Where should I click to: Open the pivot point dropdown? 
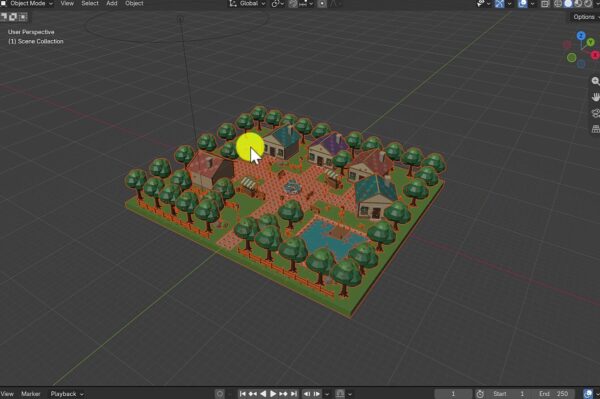[x=277, y=4]
